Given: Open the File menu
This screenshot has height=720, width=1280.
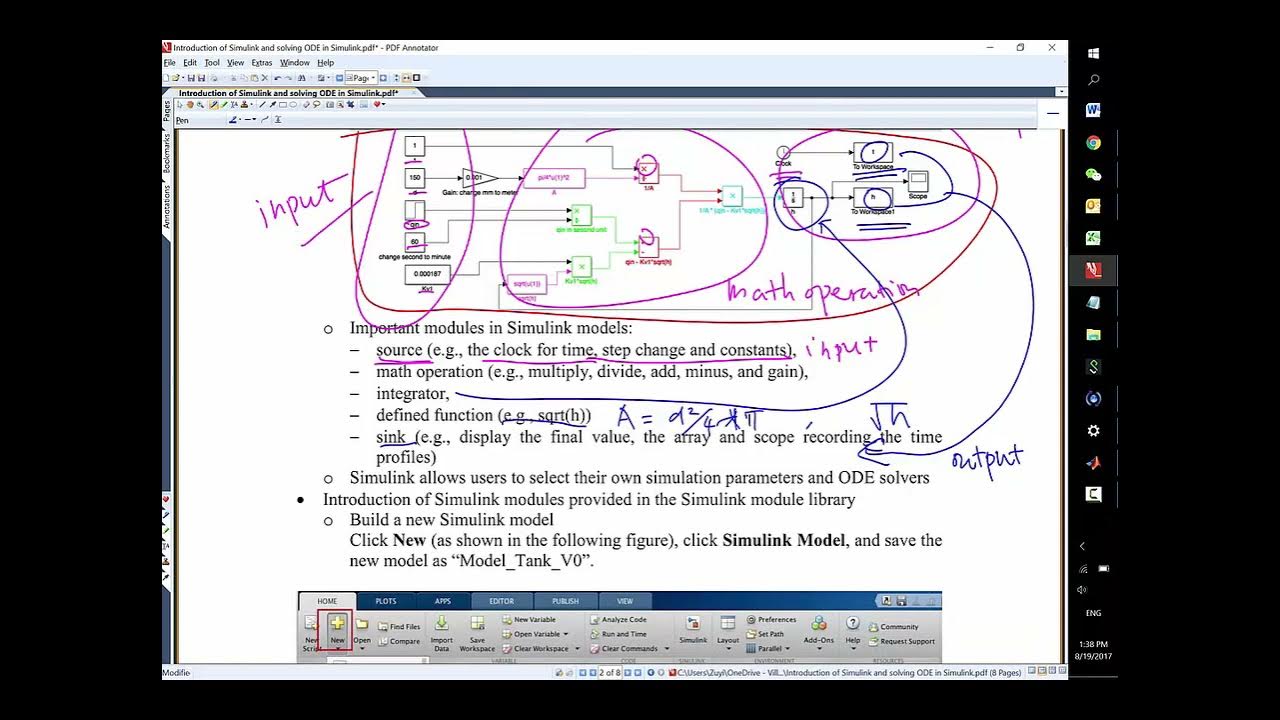Looking at the screenshot, I should tap(169, 63).
